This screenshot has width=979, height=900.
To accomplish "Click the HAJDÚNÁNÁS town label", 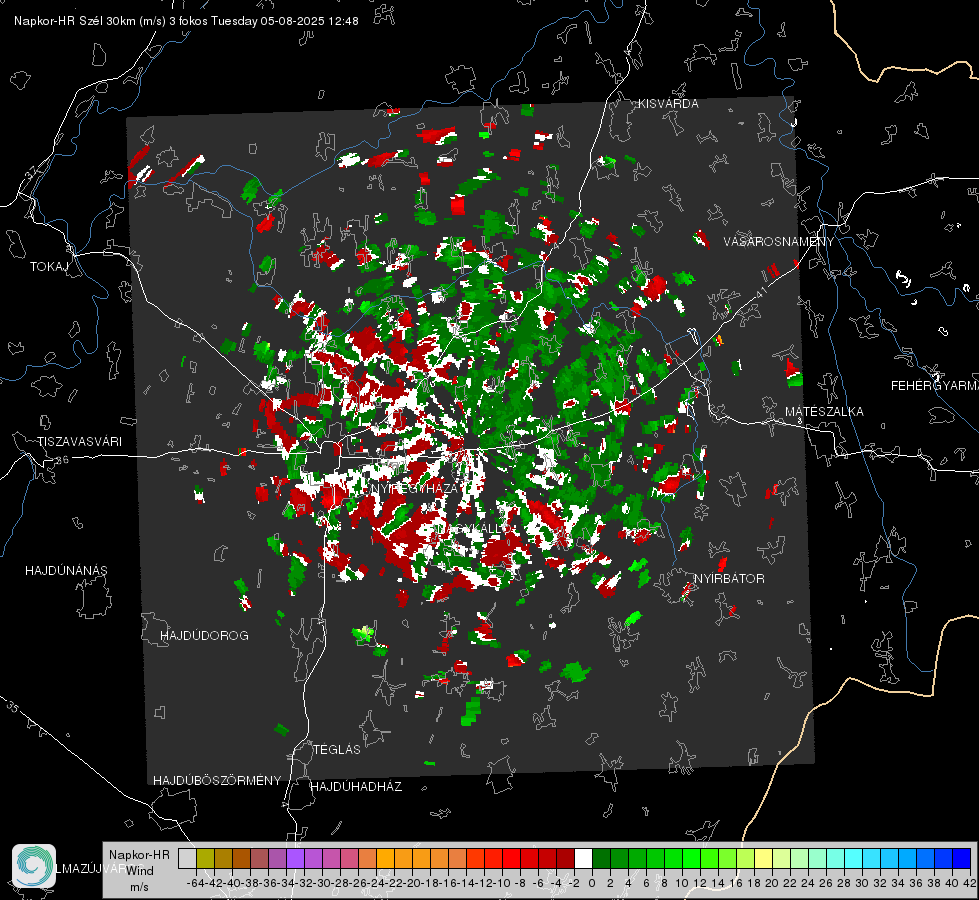I will pos(66,571).
